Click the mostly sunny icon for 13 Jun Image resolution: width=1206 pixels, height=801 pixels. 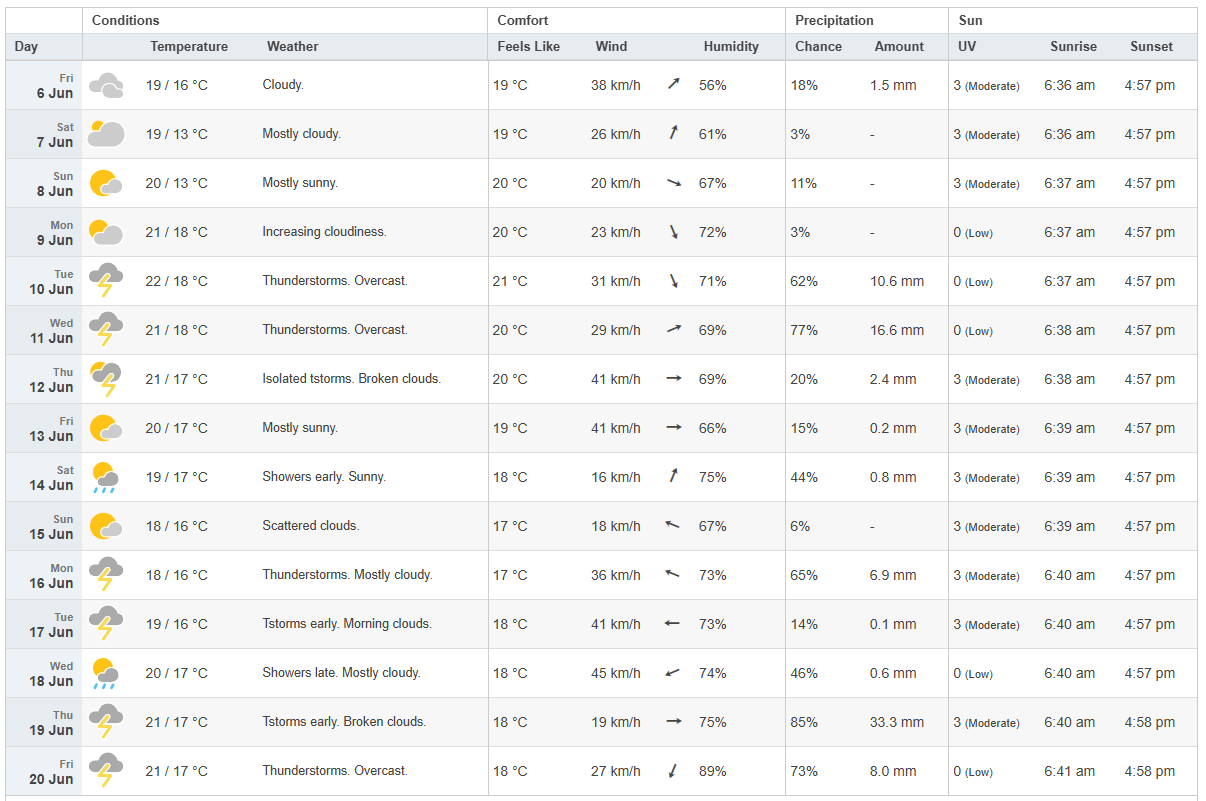pyautogui.click(x=106, y=429)
